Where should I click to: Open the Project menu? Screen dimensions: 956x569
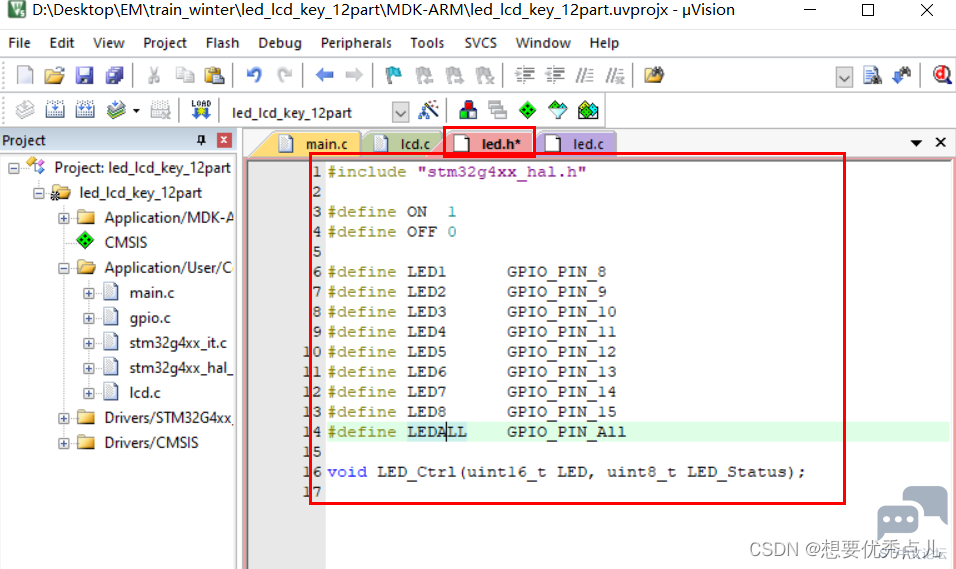pyautogui.click(x=165, y=43)
